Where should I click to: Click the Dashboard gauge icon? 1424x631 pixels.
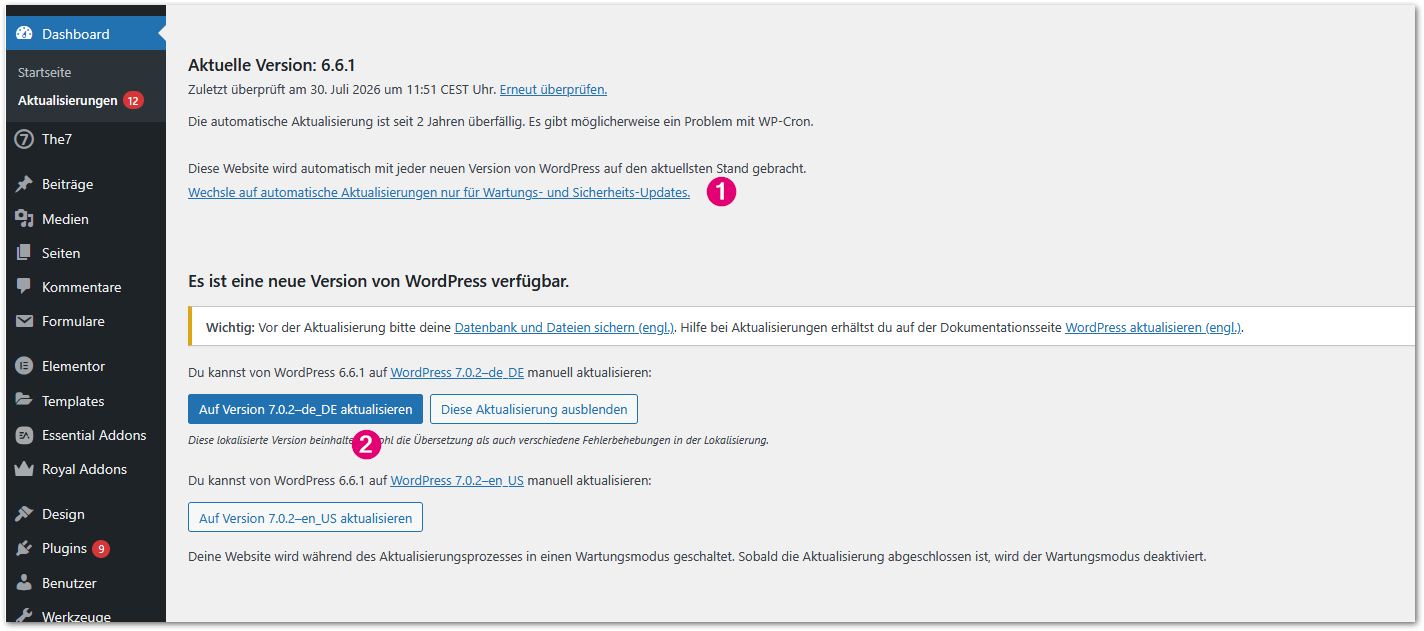[x=24, y=34]
